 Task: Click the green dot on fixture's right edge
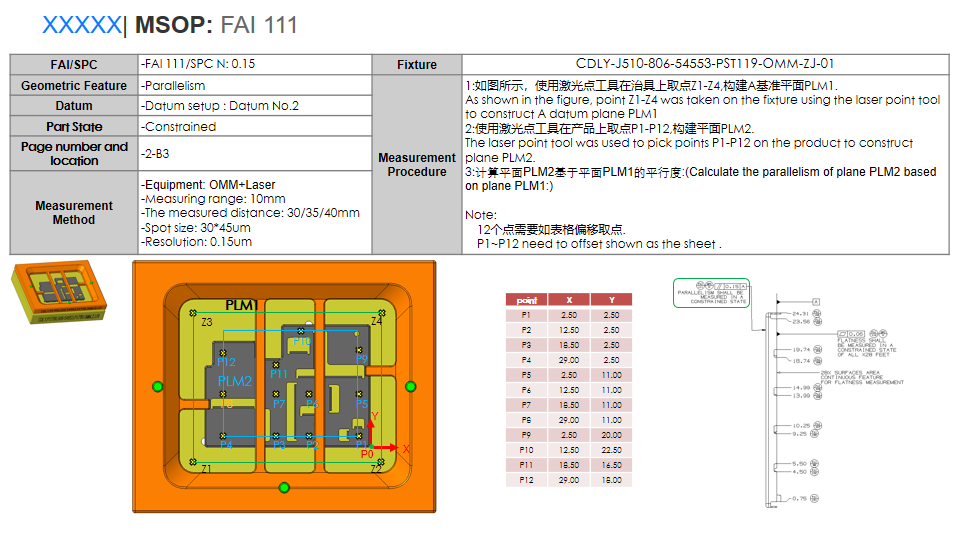point(410,385)
